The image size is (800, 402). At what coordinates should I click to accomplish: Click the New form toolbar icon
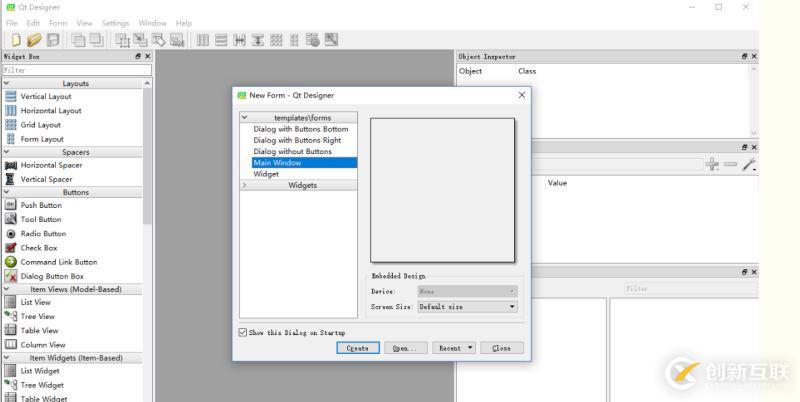(x=16, y=40)
